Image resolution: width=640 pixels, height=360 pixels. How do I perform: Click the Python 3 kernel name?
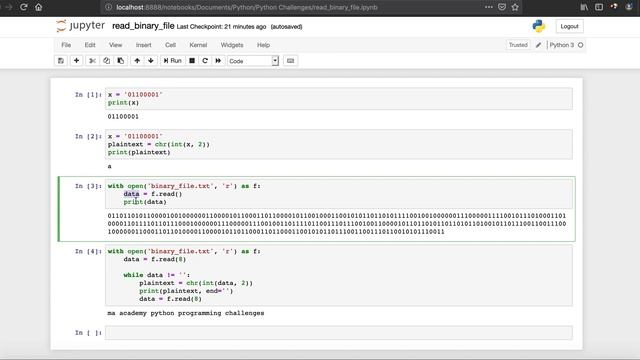coord(562,45)
